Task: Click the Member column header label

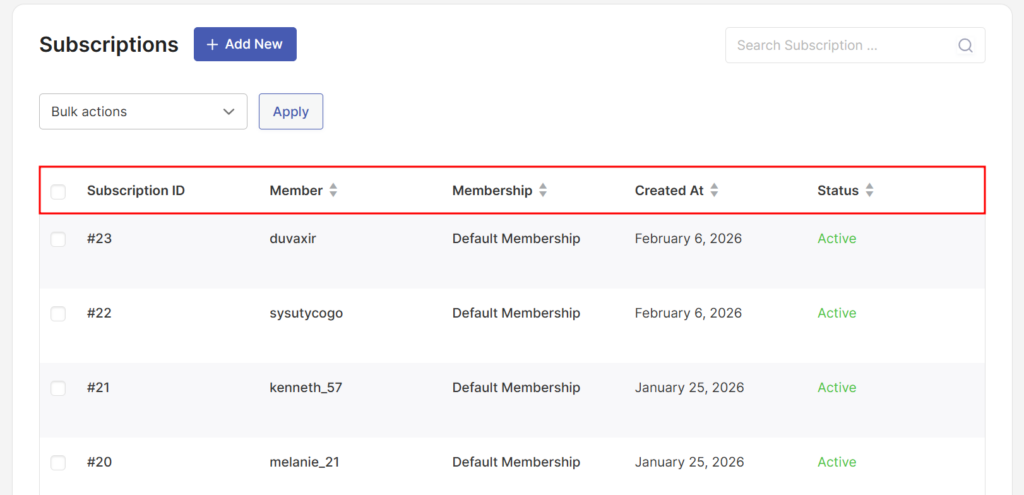Action: [x=296, y=191]
